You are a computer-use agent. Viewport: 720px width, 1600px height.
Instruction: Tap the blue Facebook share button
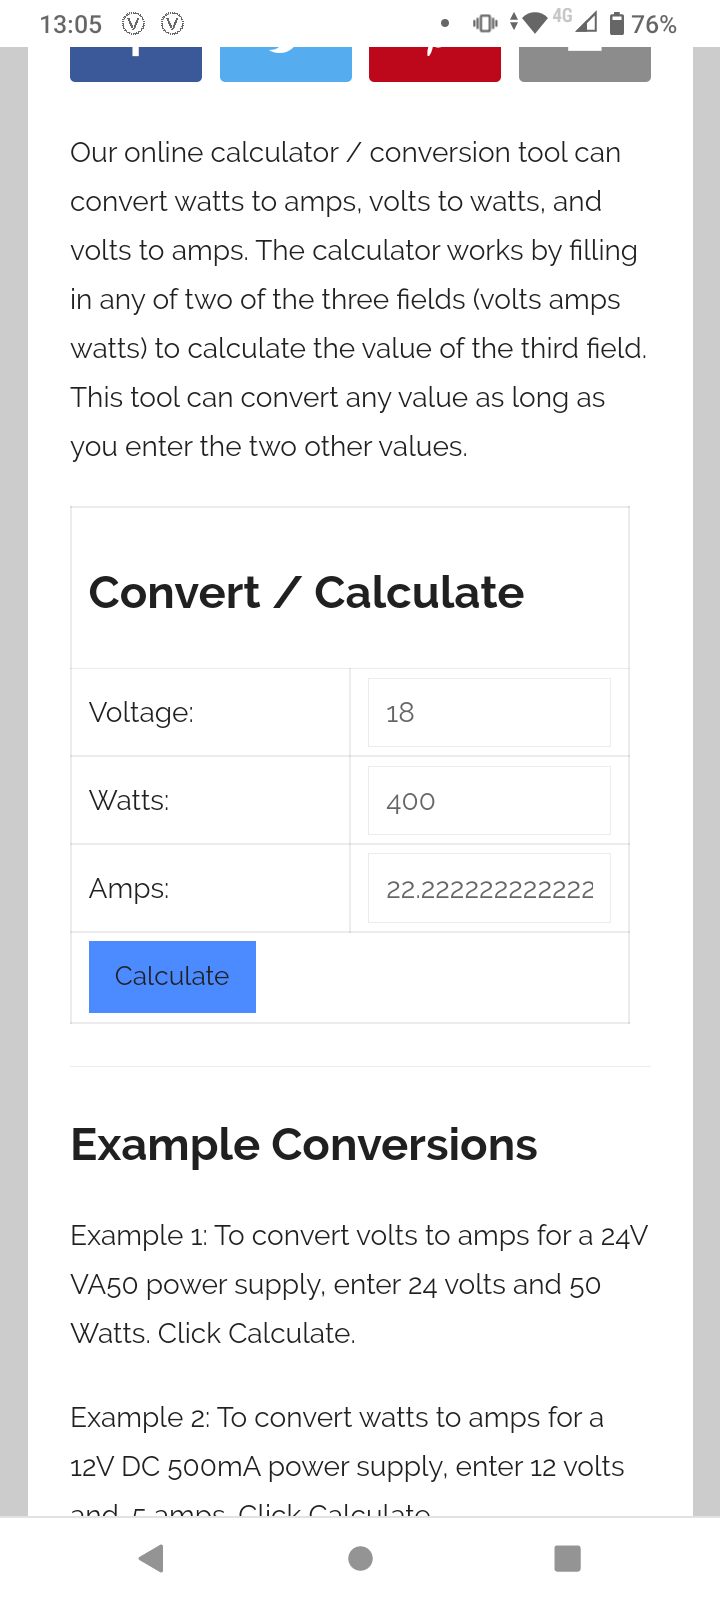point(136,63)
